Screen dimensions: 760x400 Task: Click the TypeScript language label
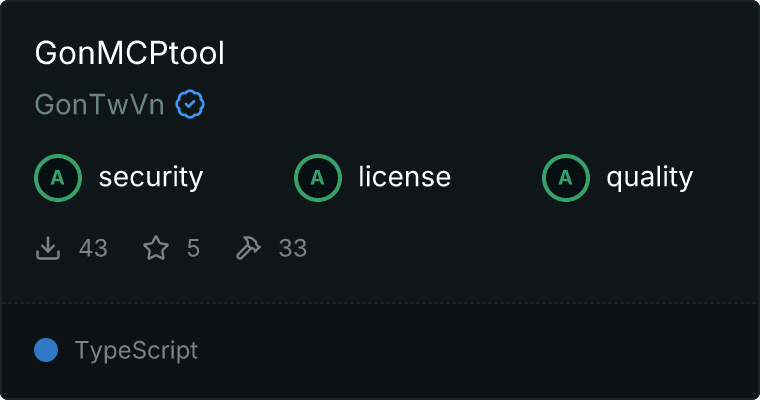click(136, 351)
